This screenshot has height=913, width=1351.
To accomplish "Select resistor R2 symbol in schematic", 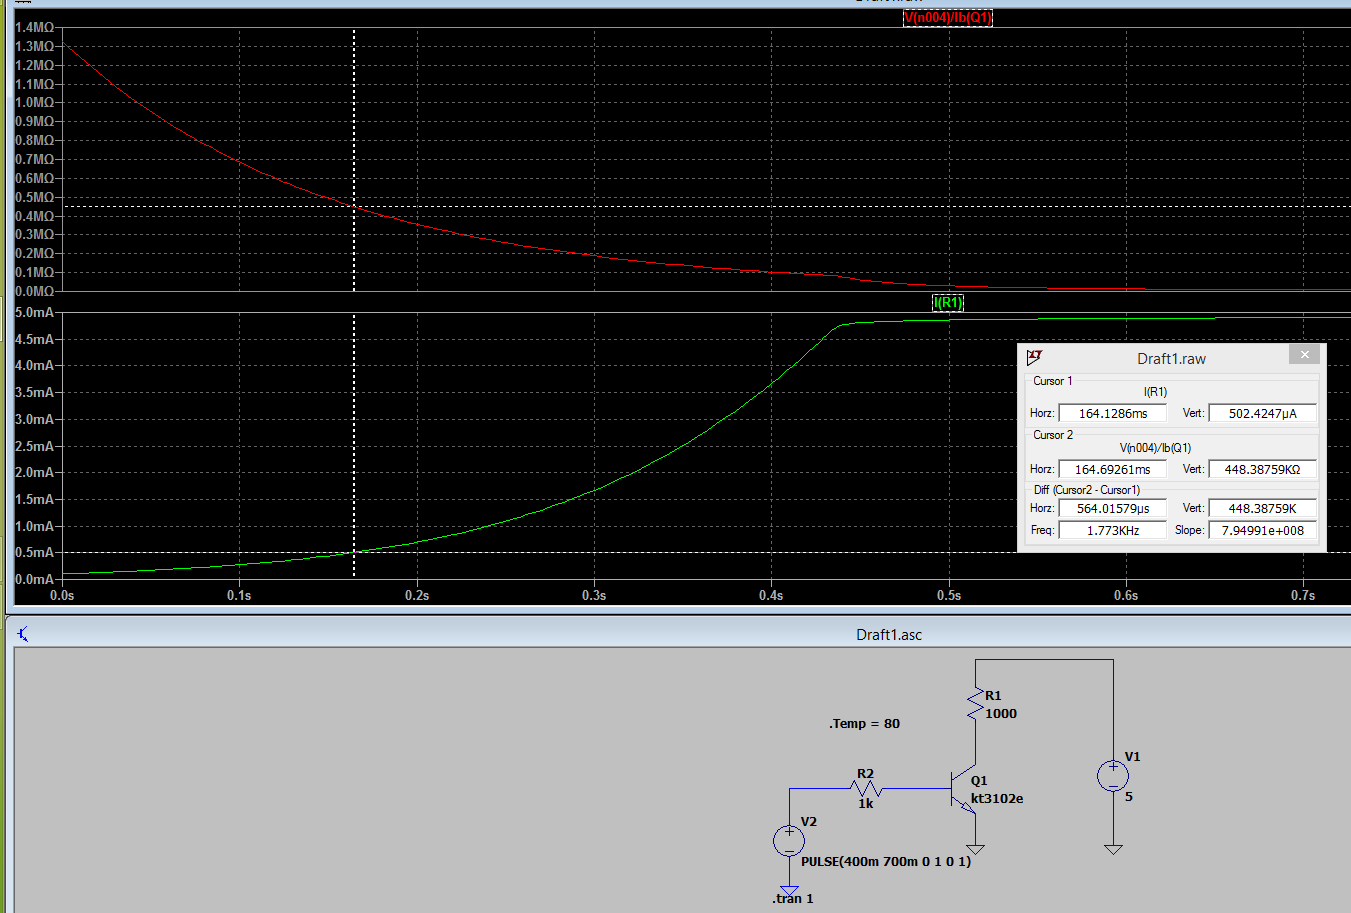I will coord(865,788).
